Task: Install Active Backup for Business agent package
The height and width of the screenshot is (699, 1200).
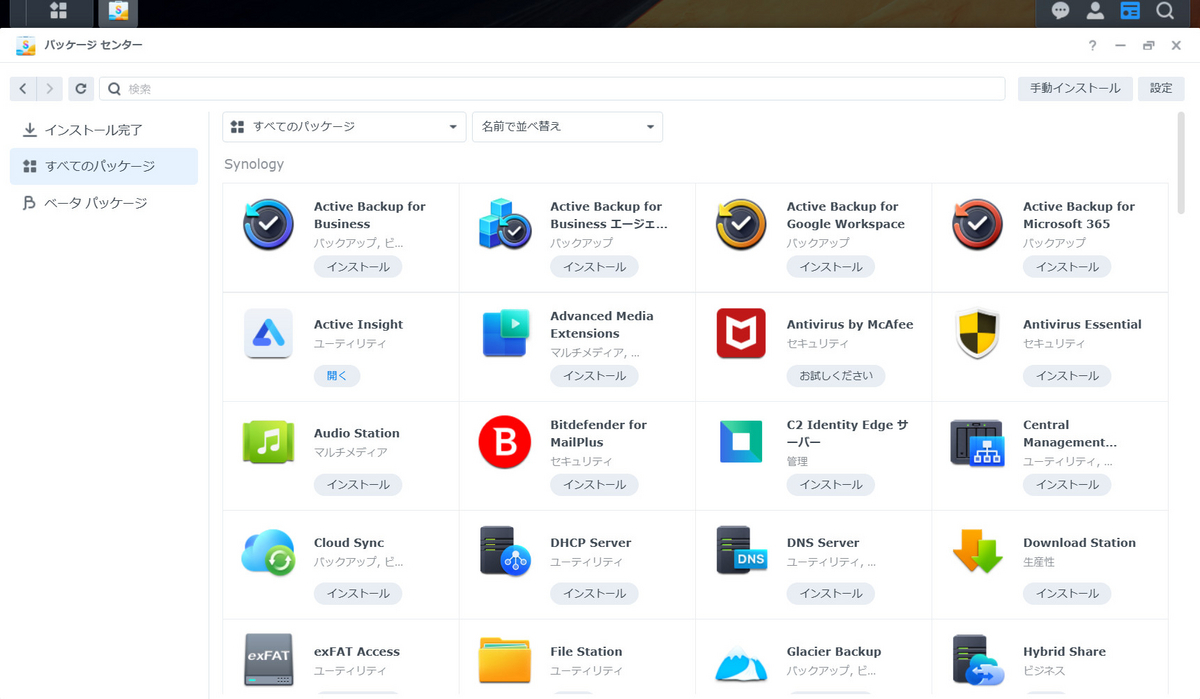Action: point(594,267)
